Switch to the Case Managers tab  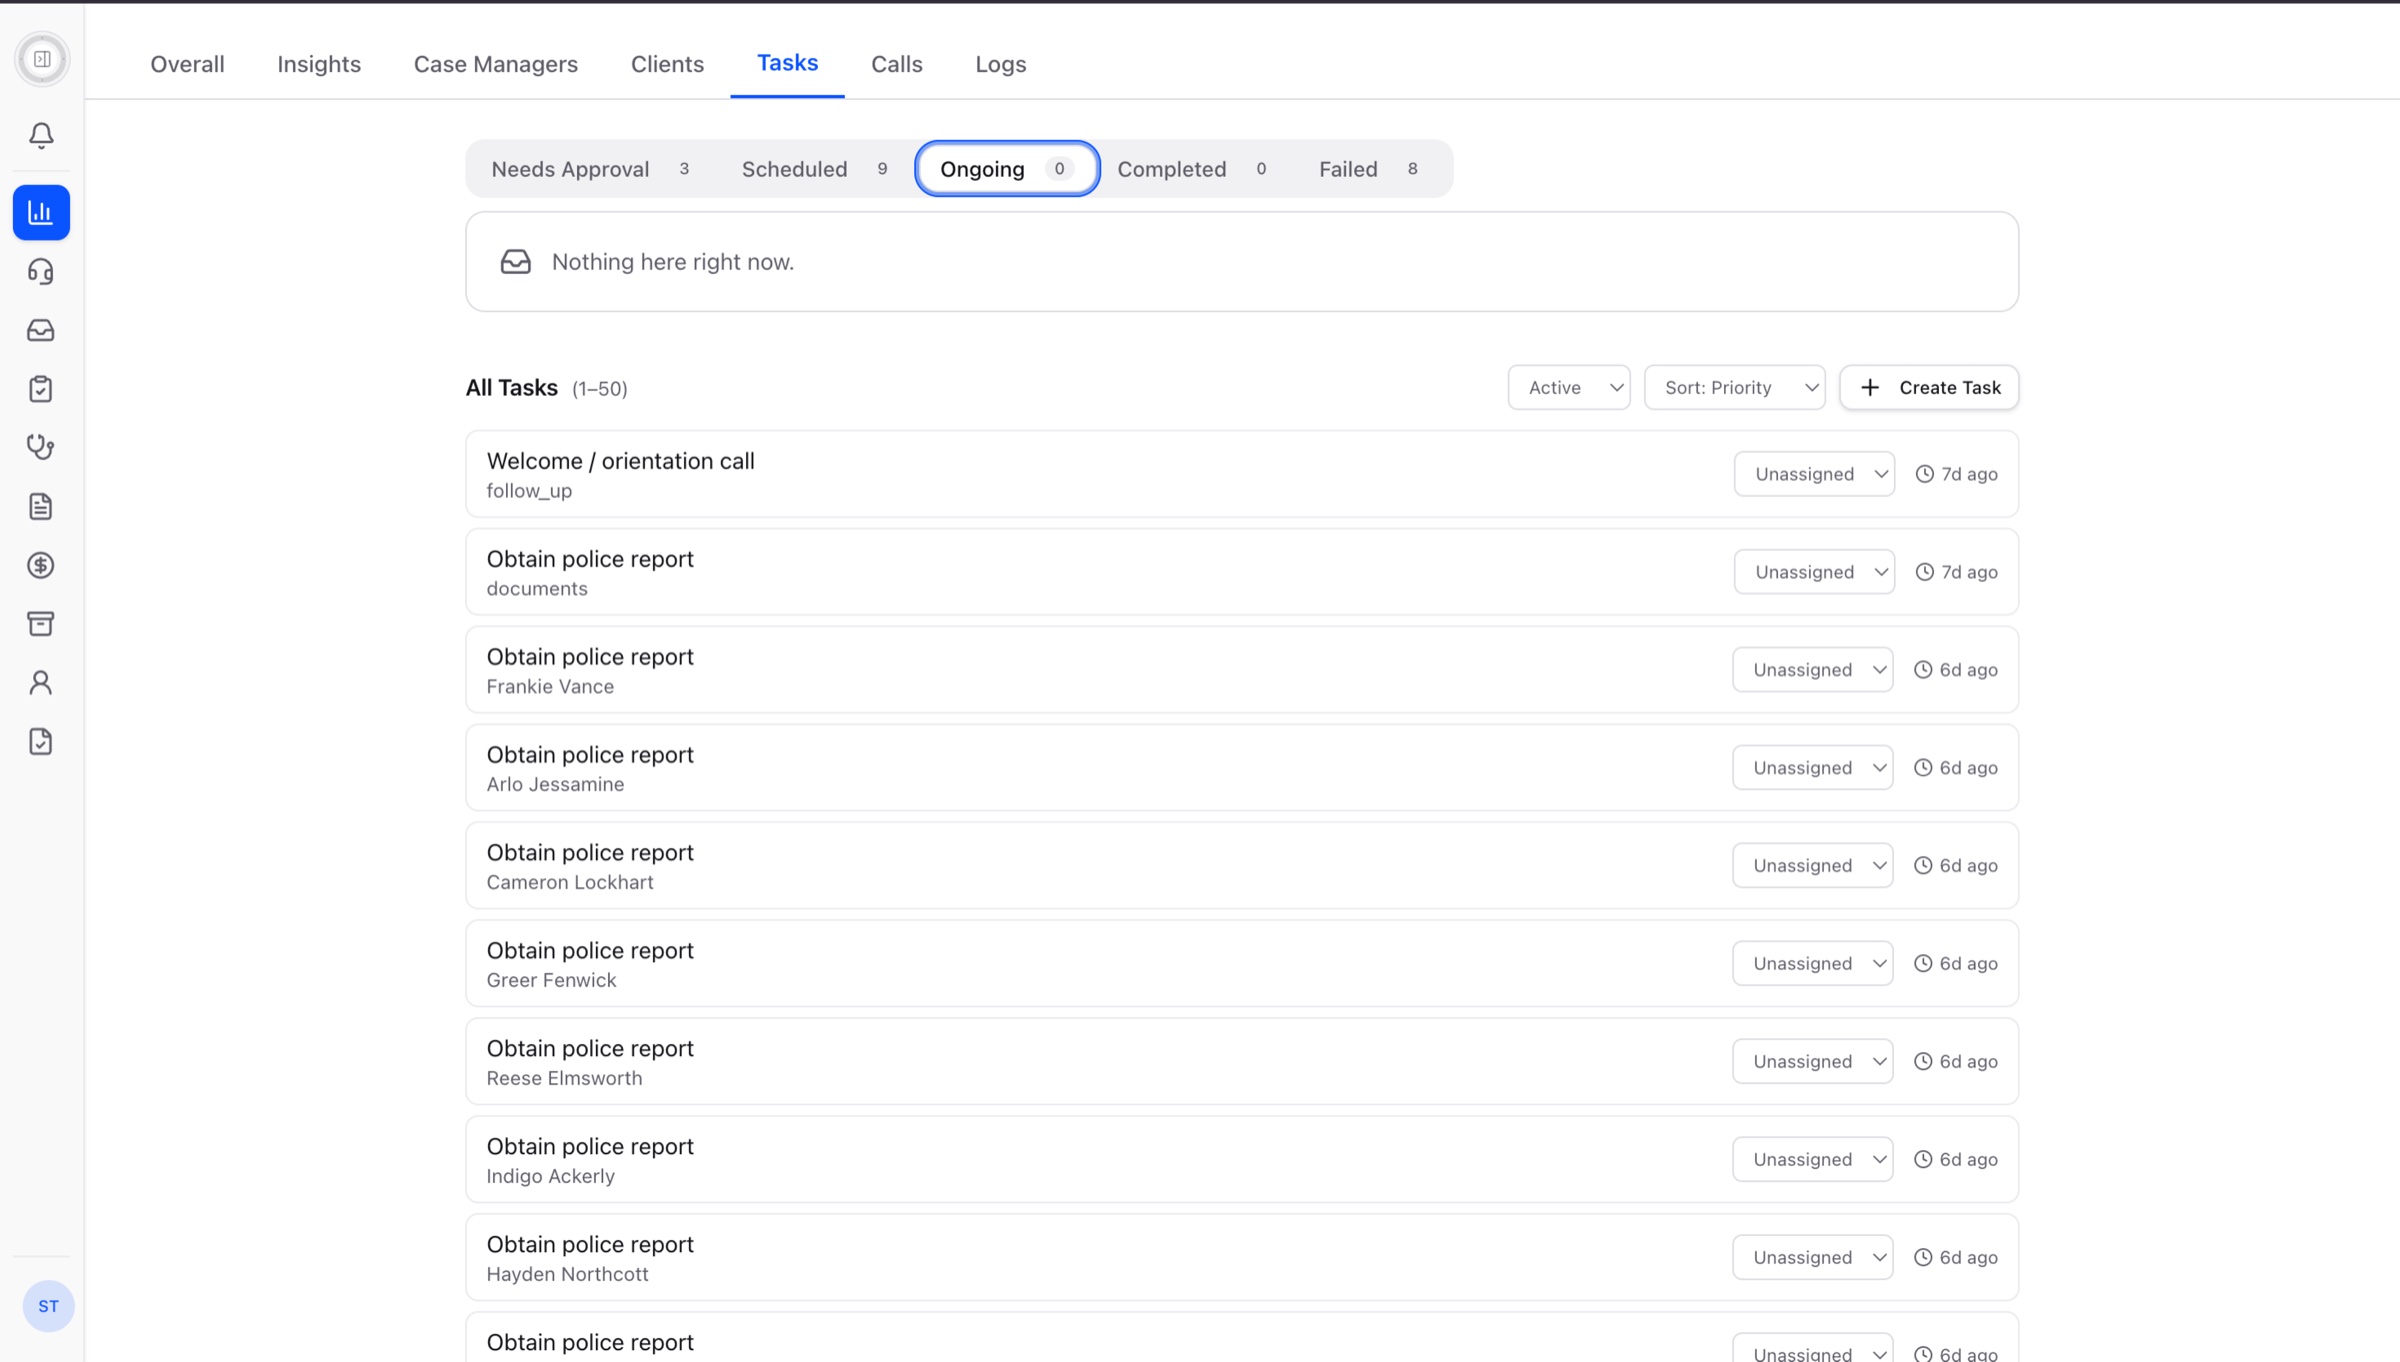(496, 64)
